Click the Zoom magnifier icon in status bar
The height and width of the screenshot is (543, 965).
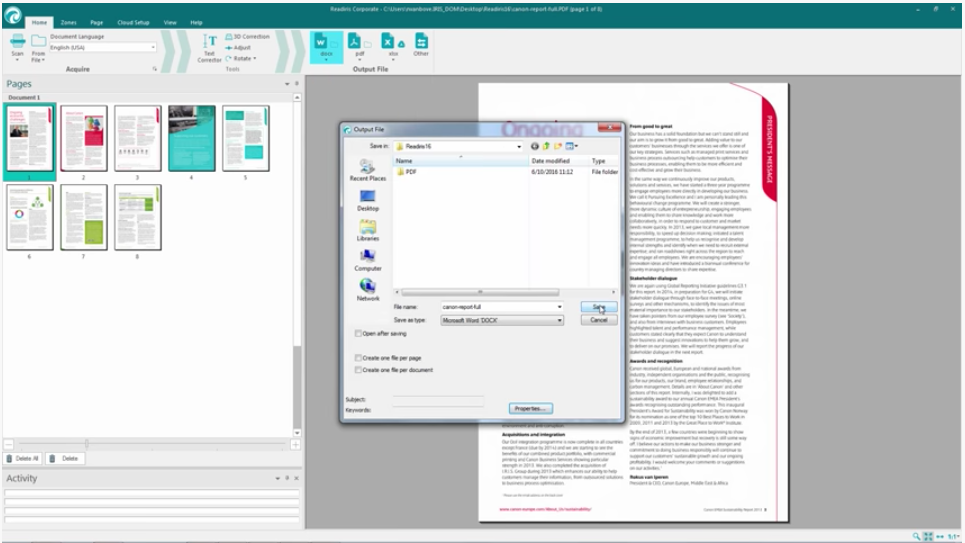(x=916, y=537)
